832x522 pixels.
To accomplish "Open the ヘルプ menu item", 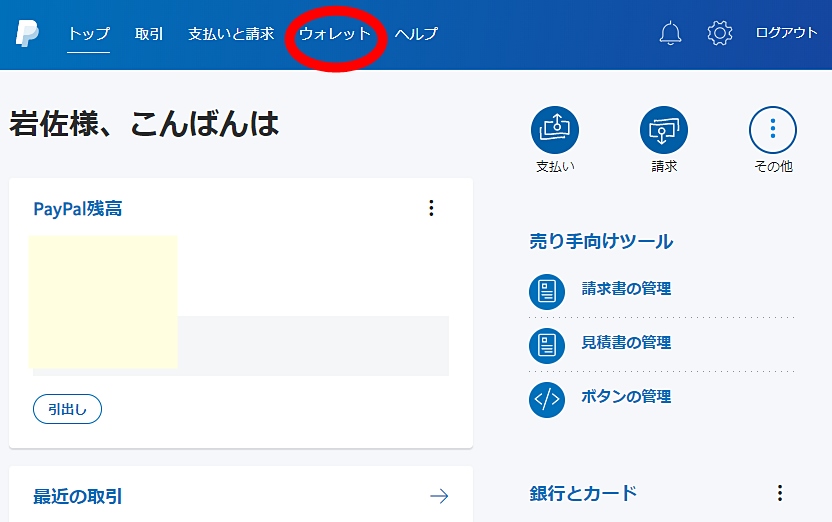I will [416, 34].
